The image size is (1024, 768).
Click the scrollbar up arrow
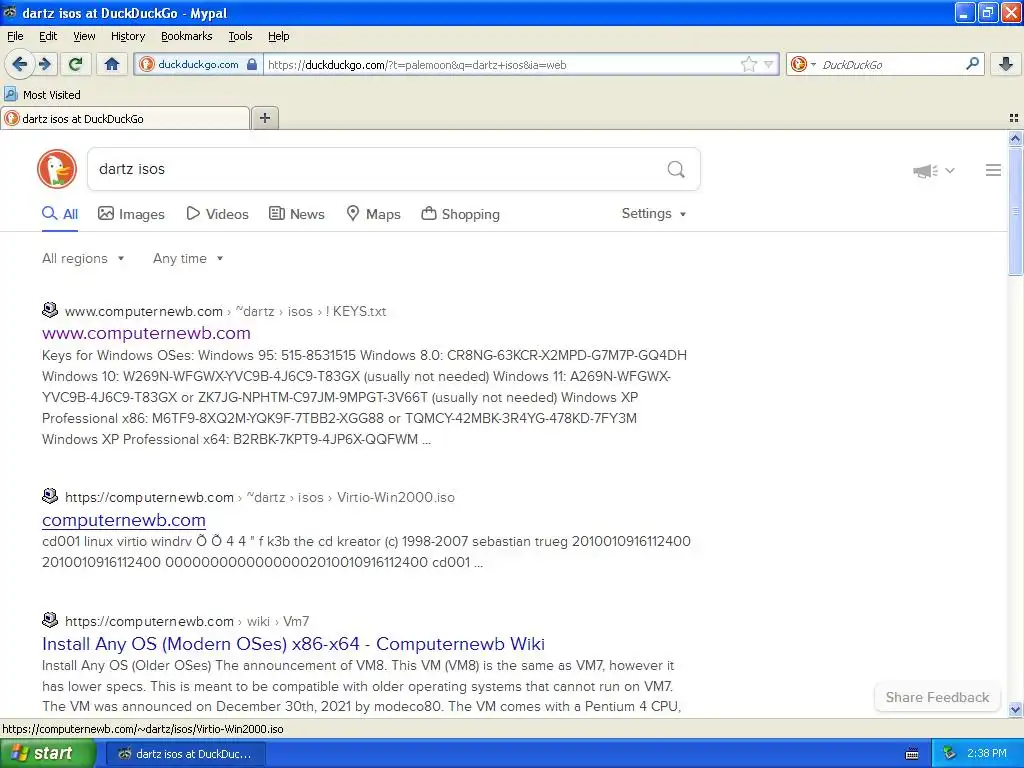coord(1015,138)
